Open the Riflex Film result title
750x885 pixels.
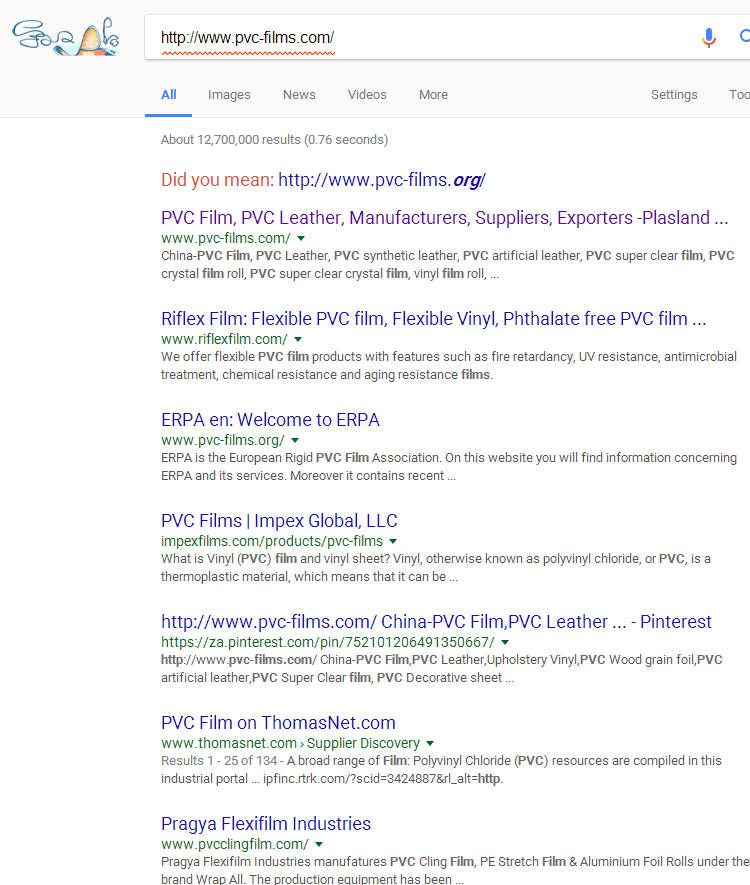(433, 319)
